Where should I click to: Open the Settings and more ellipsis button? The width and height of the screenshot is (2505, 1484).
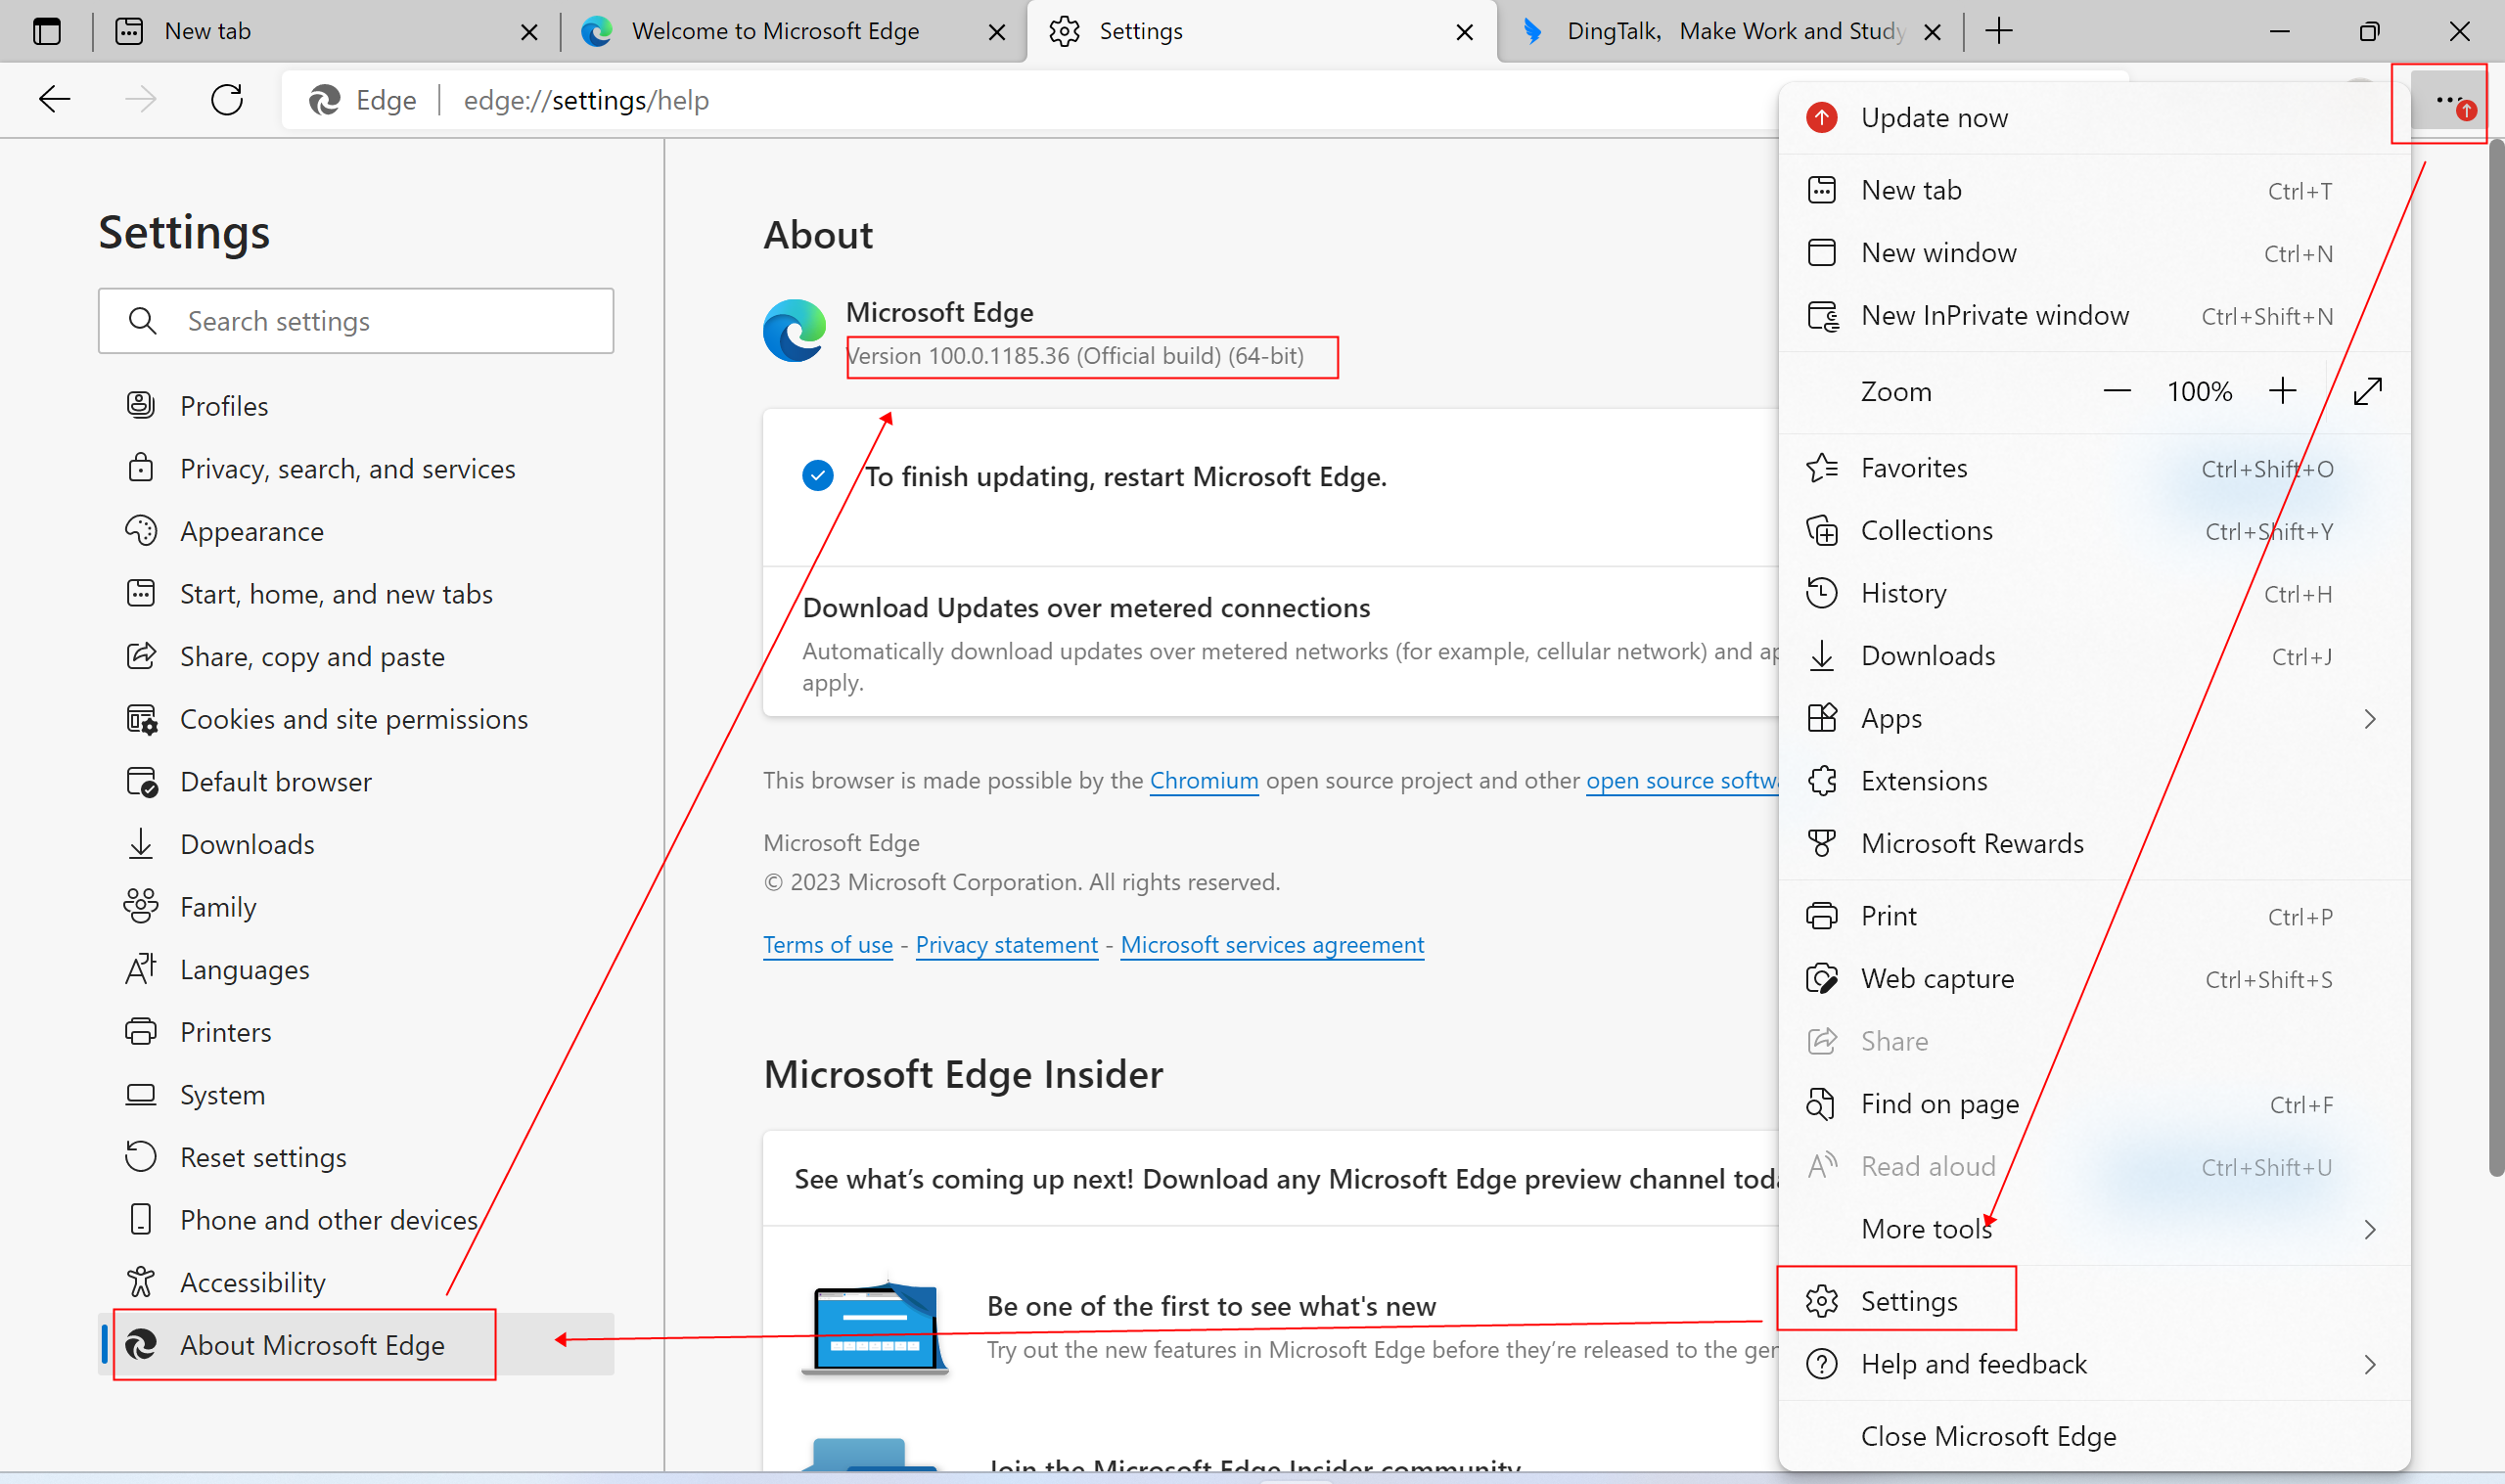2448,100
